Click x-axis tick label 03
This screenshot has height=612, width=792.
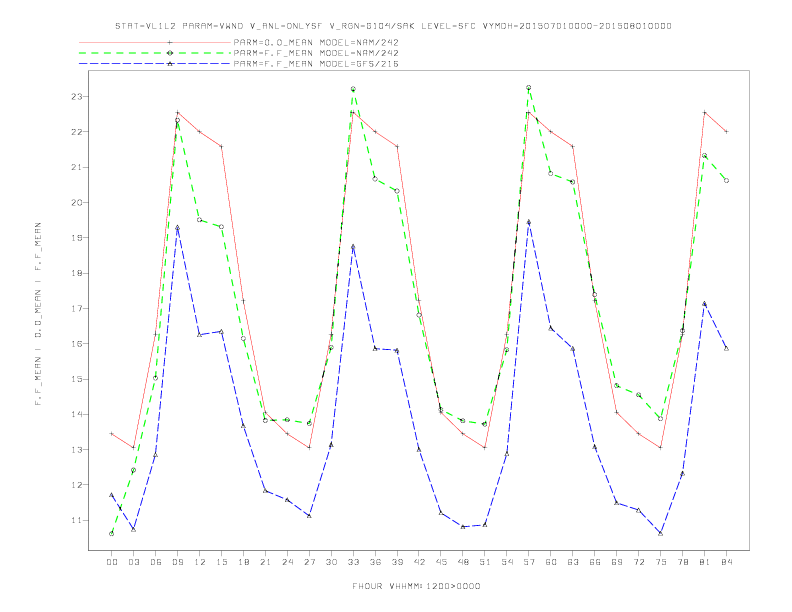[x=133, y=562]
